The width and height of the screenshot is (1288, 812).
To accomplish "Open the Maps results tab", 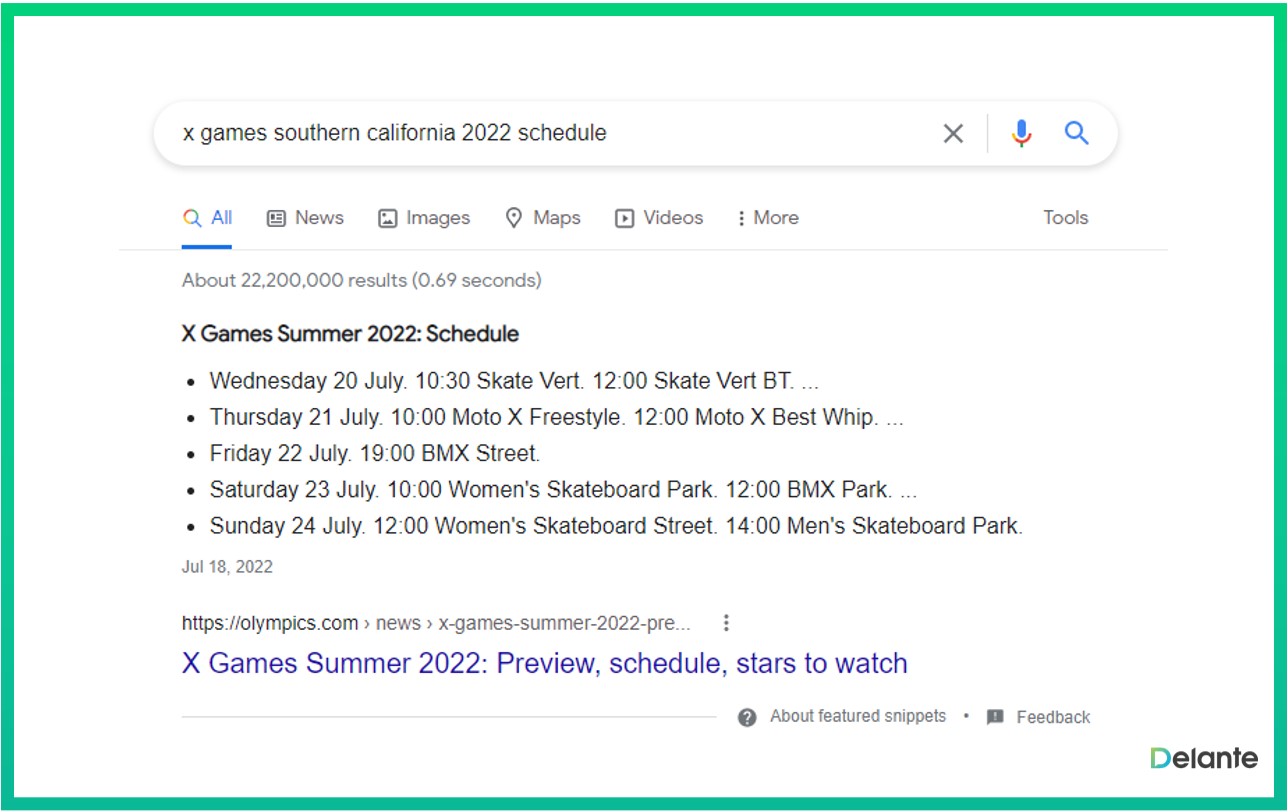I will (x=543, y=218).
